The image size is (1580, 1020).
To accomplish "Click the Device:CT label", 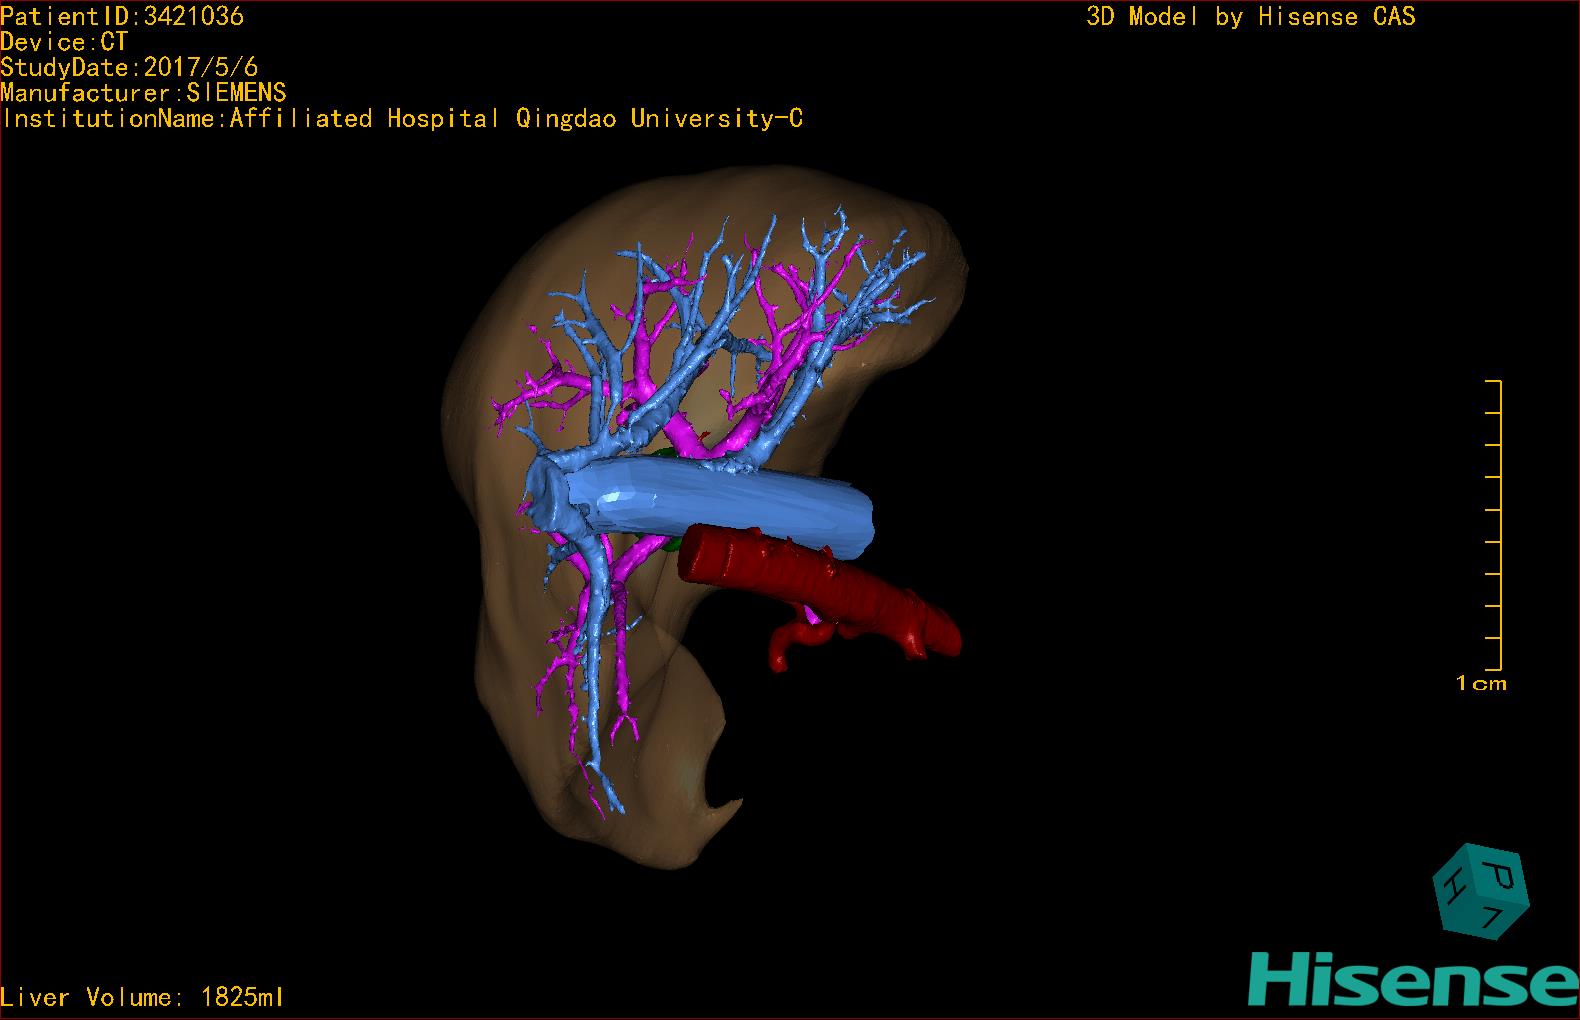I will click(x=64, y=42).
